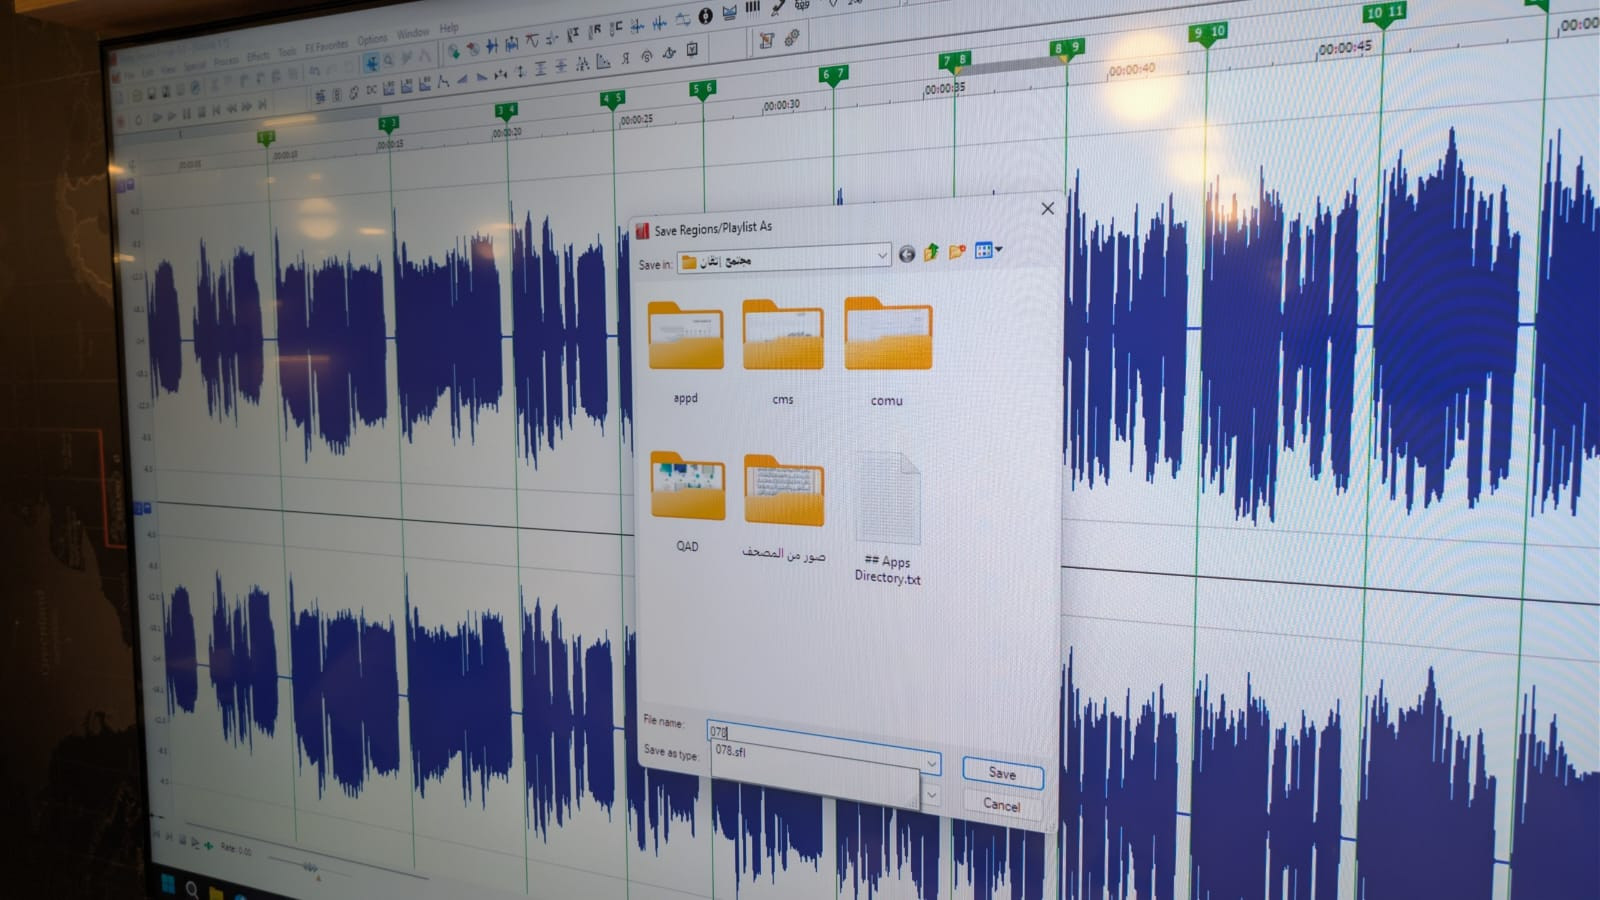The height and width of the screenshot is (900, 1600).
Task: Create a new folder in dialog
Action: [957, 252]
